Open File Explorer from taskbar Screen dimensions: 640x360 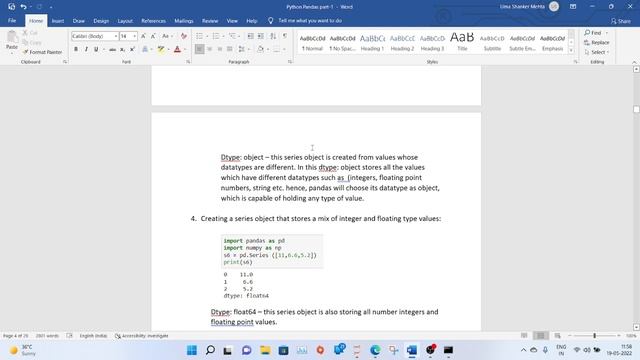pyautogui.click(x=265, y=350)
